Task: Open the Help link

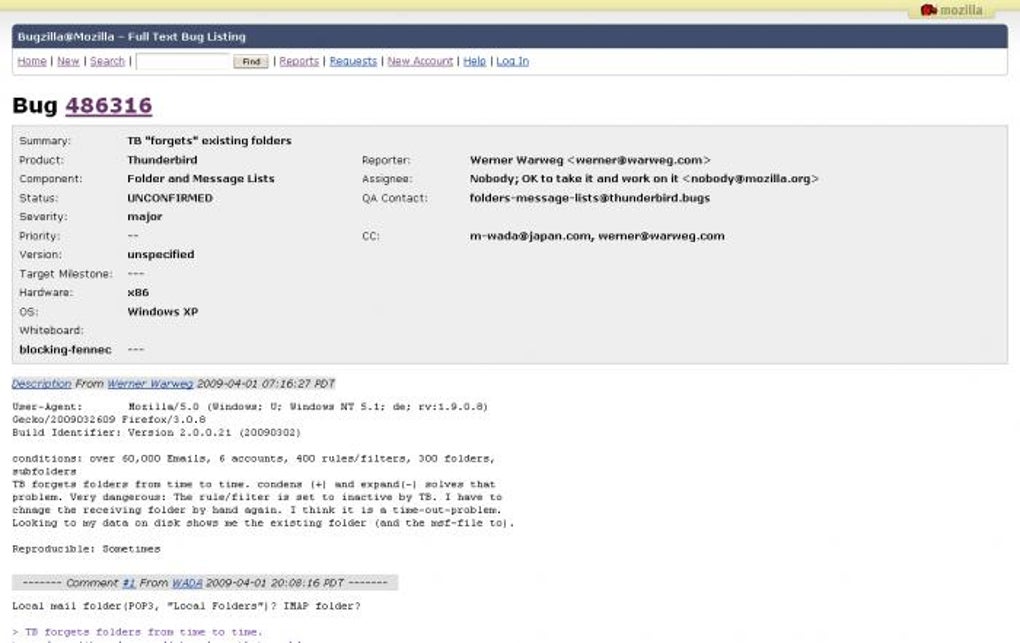Action: [x=474, y=61]
